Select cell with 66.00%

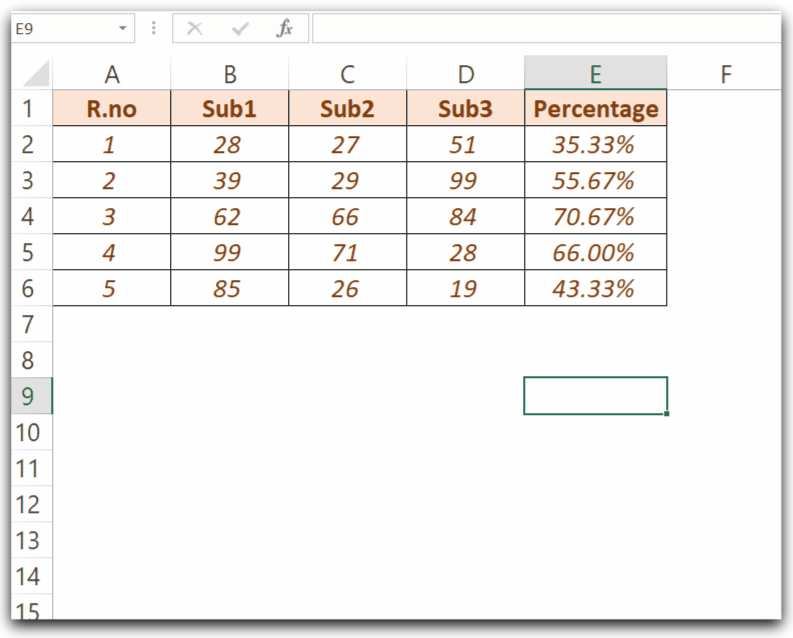[x=596, y=252]
